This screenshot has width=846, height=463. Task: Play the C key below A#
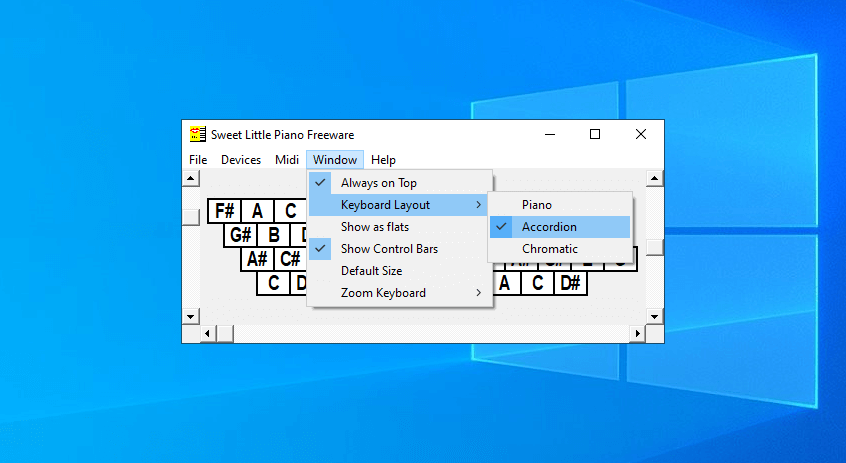[x=274, y=283]
